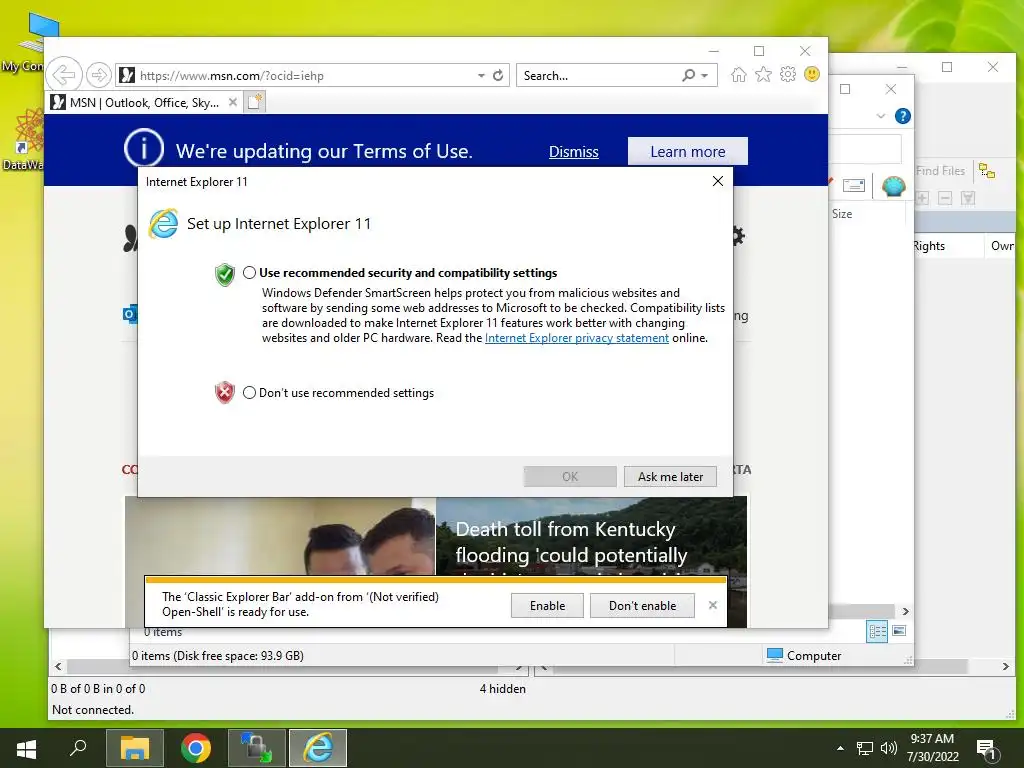This screenshot has width=1024, height=768.
Task: Refresh the MSN page
Action: pyautogui.click(x=498, y=75)
